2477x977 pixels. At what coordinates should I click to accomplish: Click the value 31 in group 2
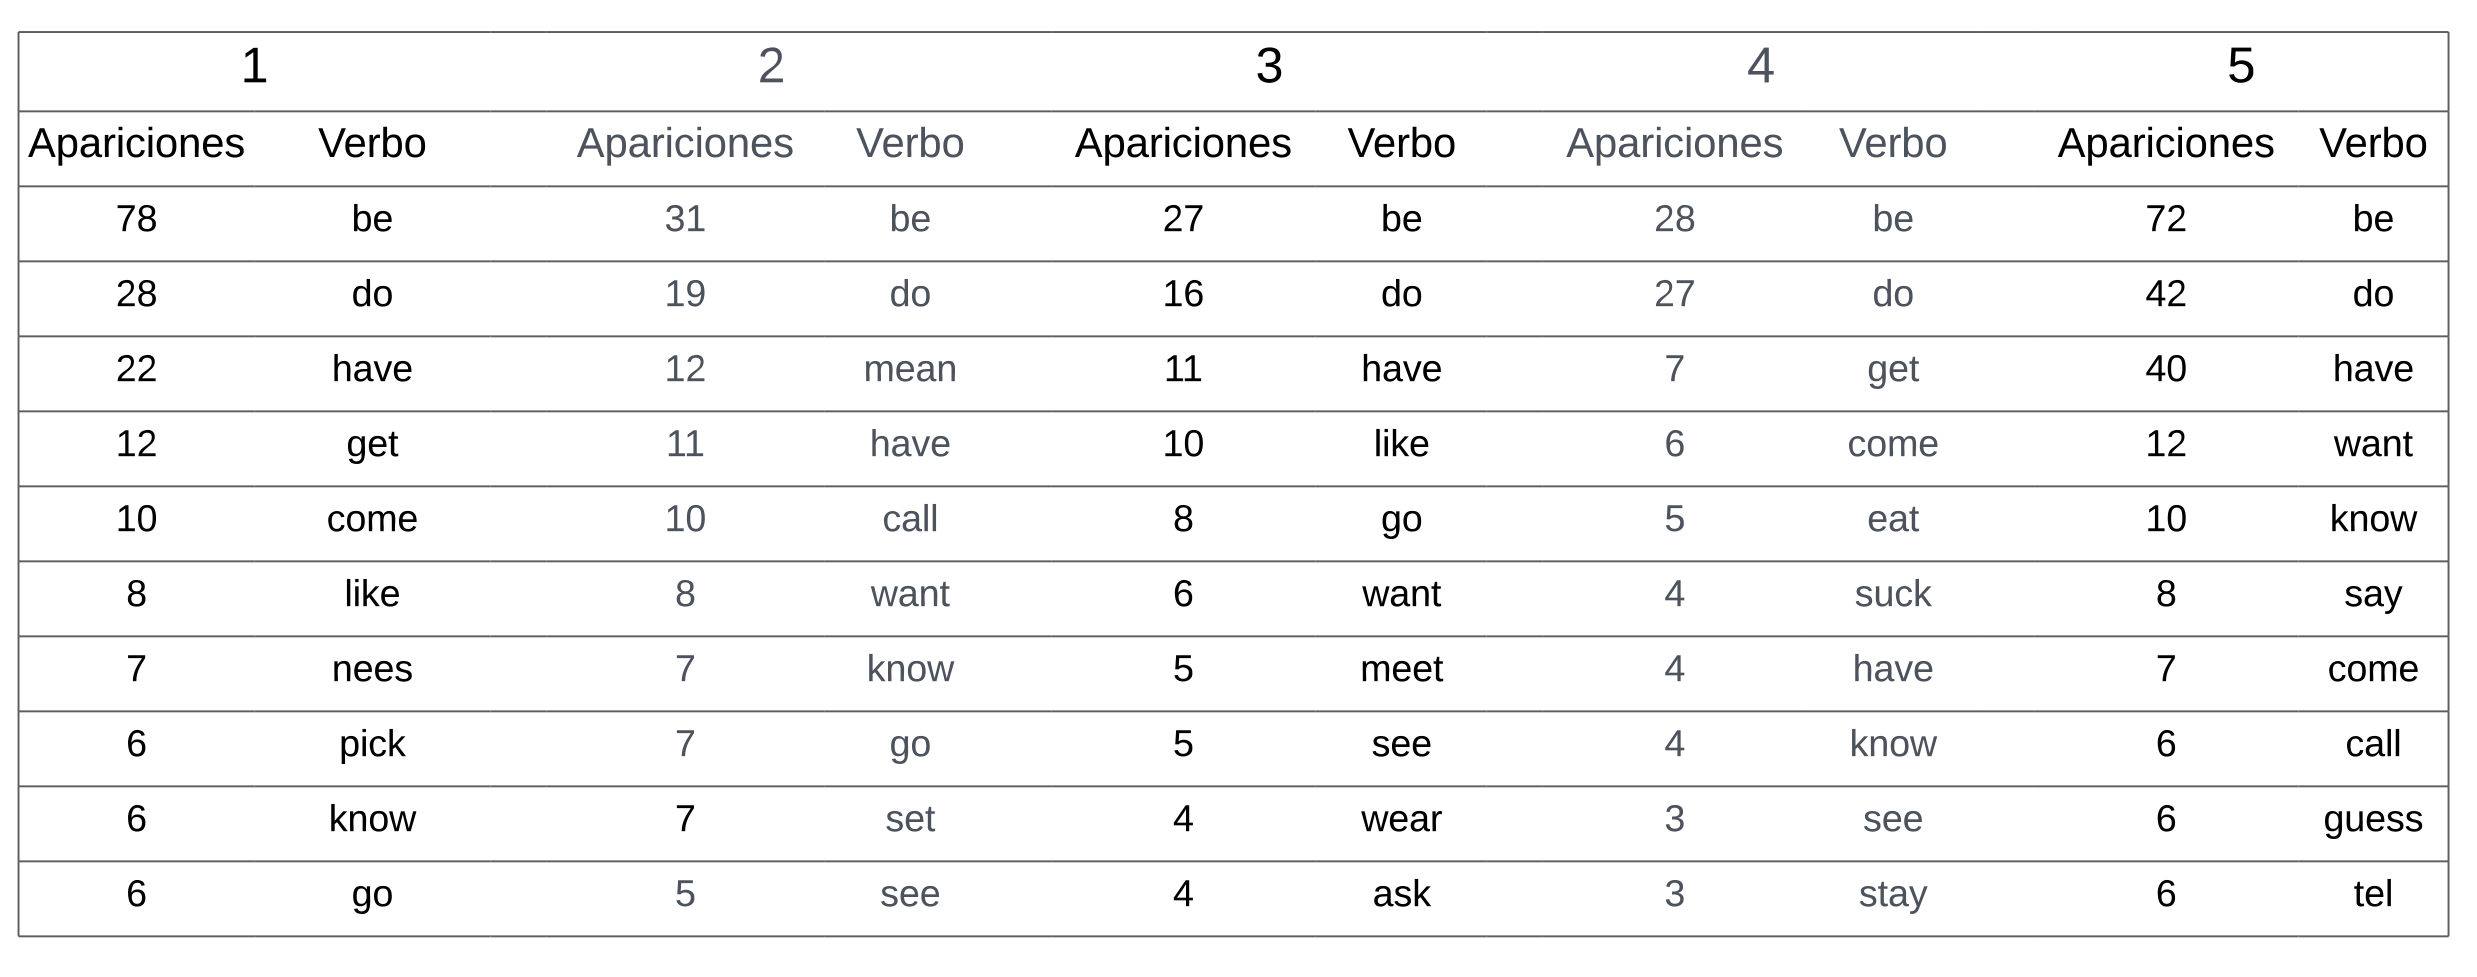(x=685, y=219)
